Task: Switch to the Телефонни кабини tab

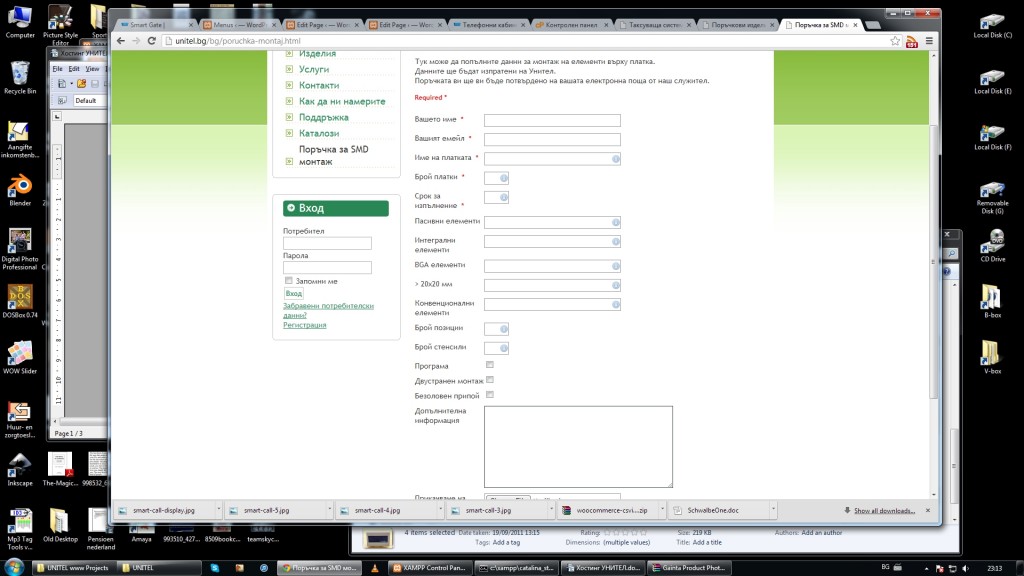Action: pos(488,25)
